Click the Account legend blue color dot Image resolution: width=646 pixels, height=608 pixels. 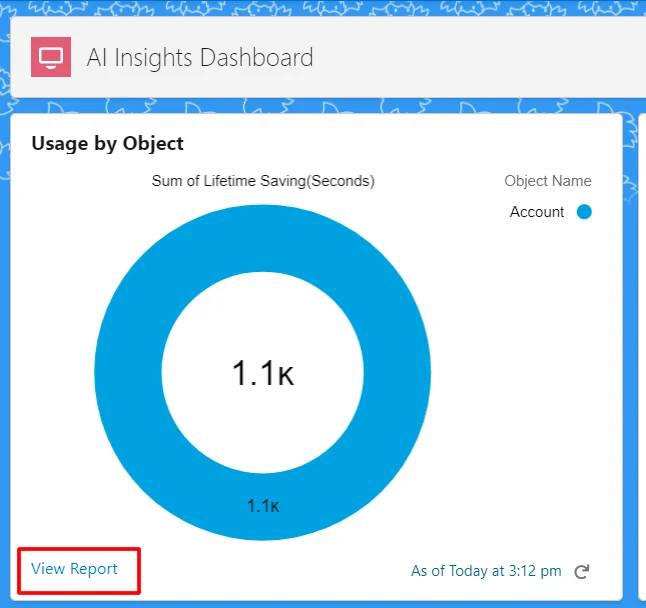(x=584, y=212)
